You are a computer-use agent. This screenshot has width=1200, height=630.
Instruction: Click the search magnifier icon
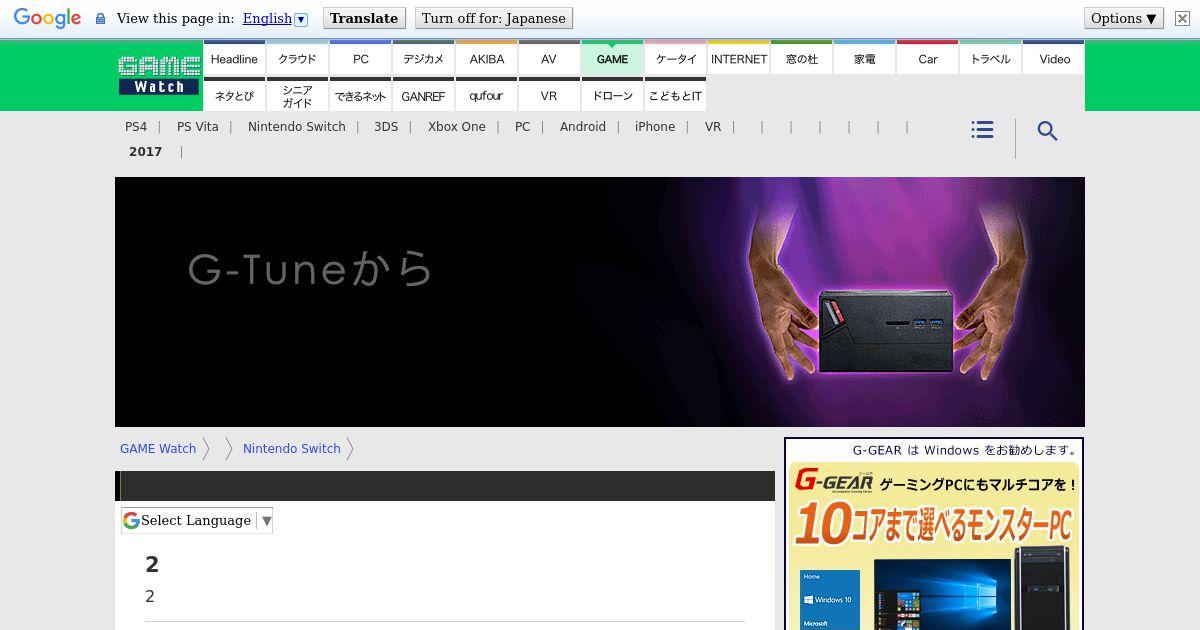coord(1047,131)
